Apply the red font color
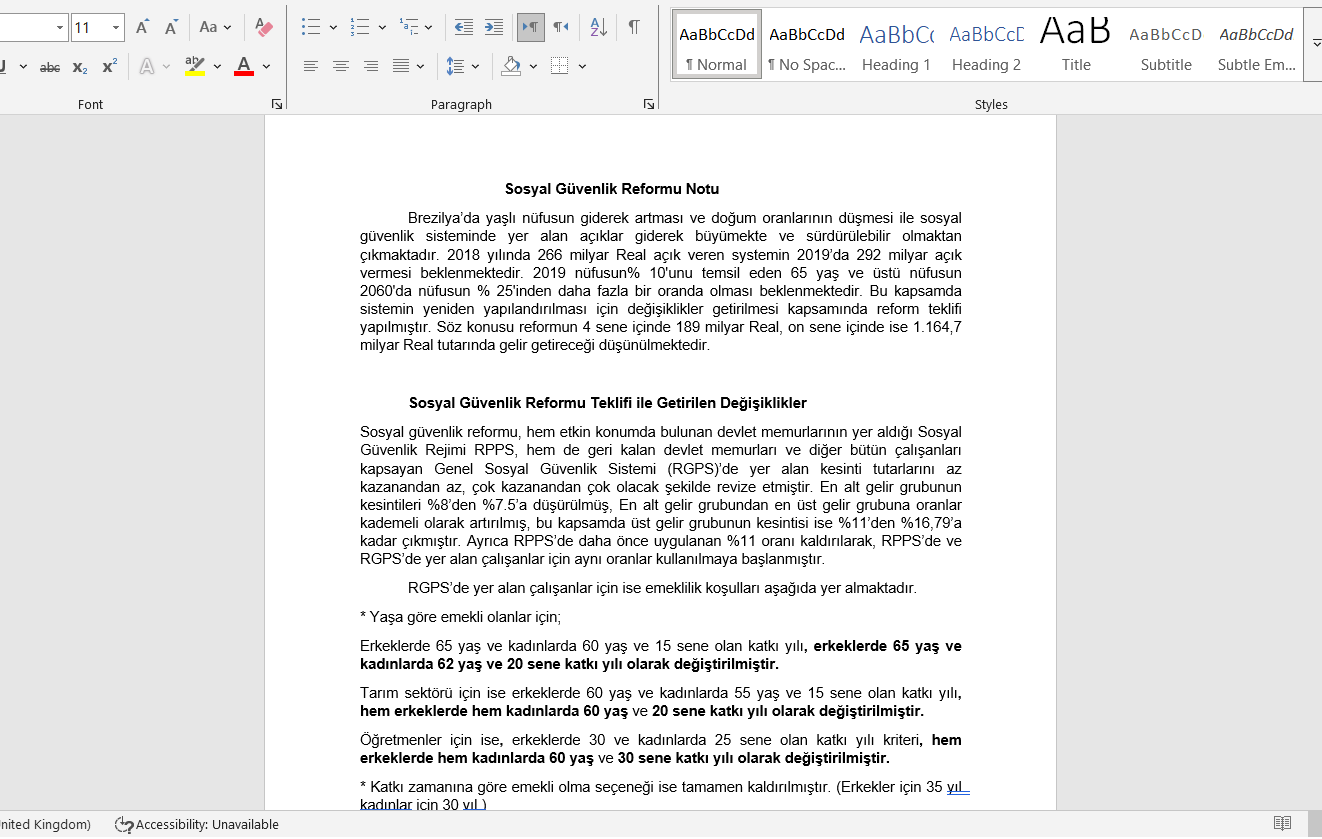This screenshot has width=1322, height=839. [x=243, y=67]
